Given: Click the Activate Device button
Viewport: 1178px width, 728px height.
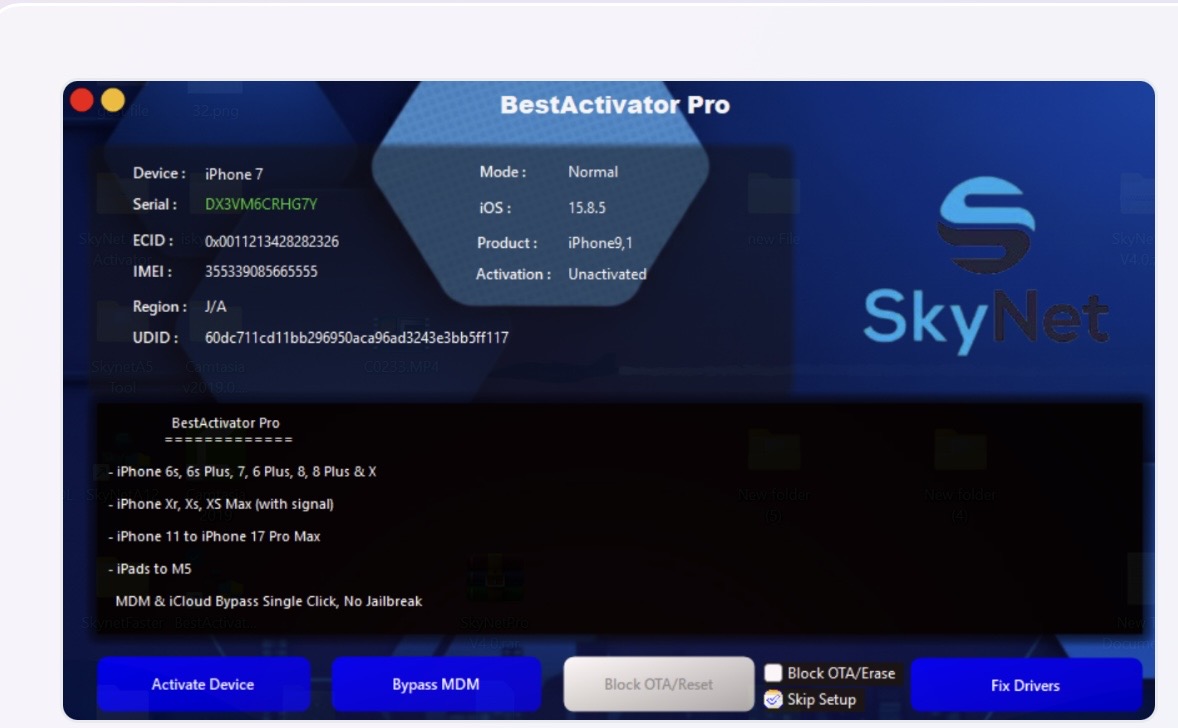Looking at the screenshot, I should pos(203,685).
